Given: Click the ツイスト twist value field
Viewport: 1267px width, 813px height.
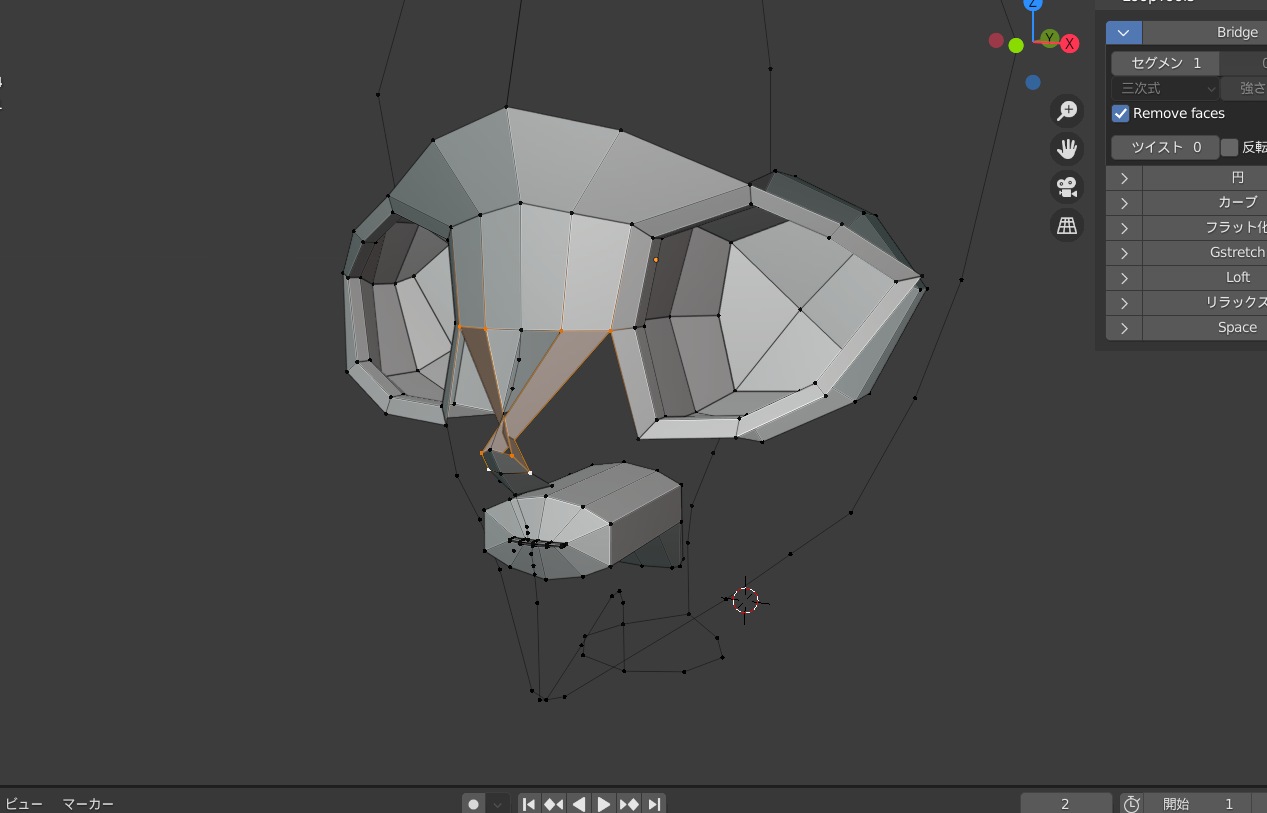Looking at the screenshot, I should (1165, 148).
